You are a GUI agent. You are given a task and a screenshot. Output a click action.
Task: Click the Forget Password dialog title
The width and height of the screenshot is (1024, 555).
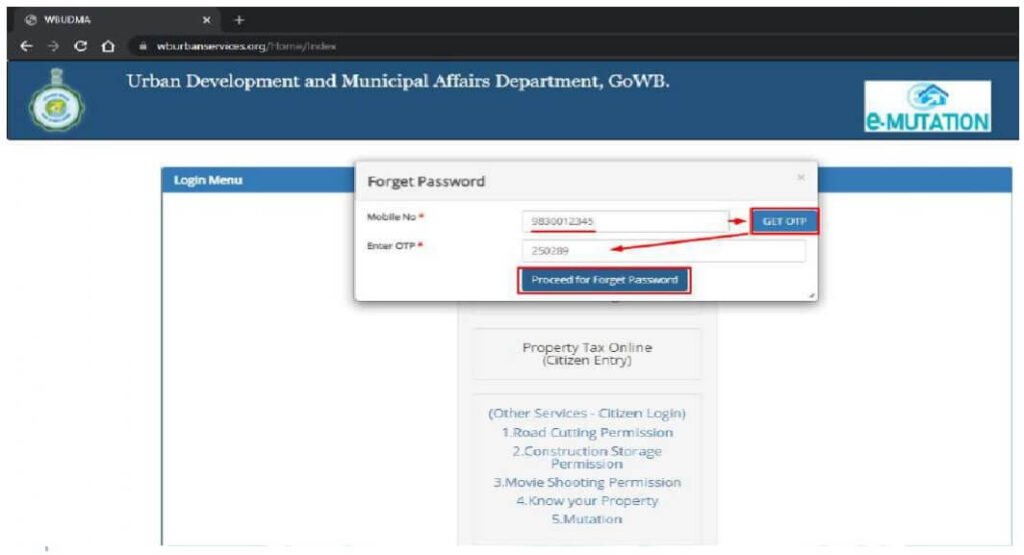(426, 182)
